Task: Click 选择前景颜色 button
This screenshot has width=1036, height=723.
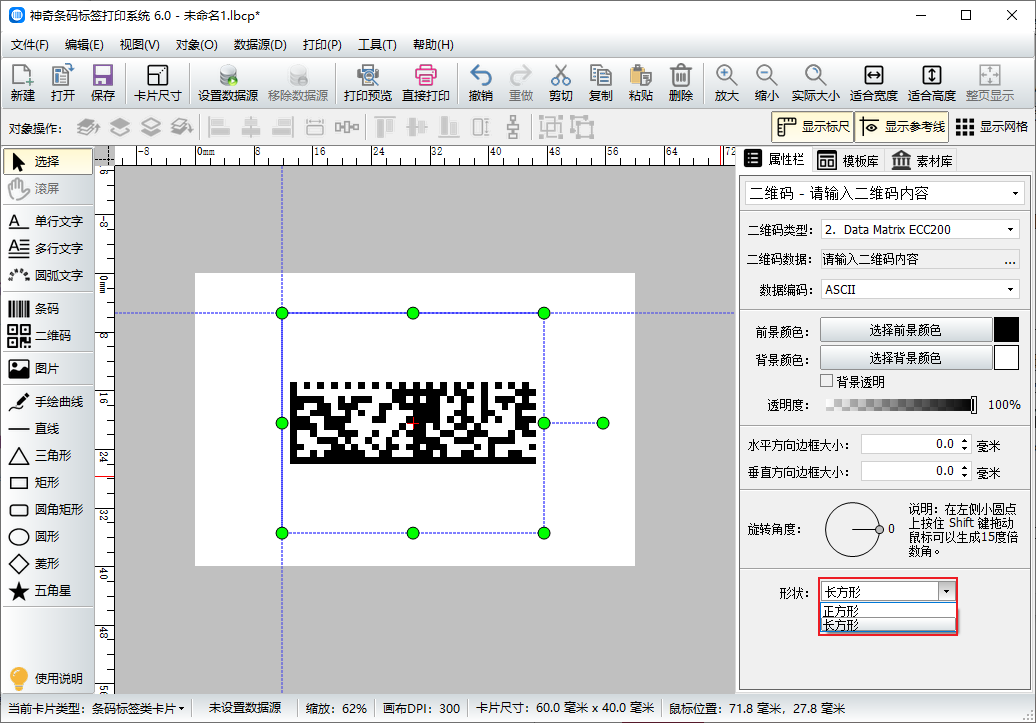Action: tap(906, 330)
